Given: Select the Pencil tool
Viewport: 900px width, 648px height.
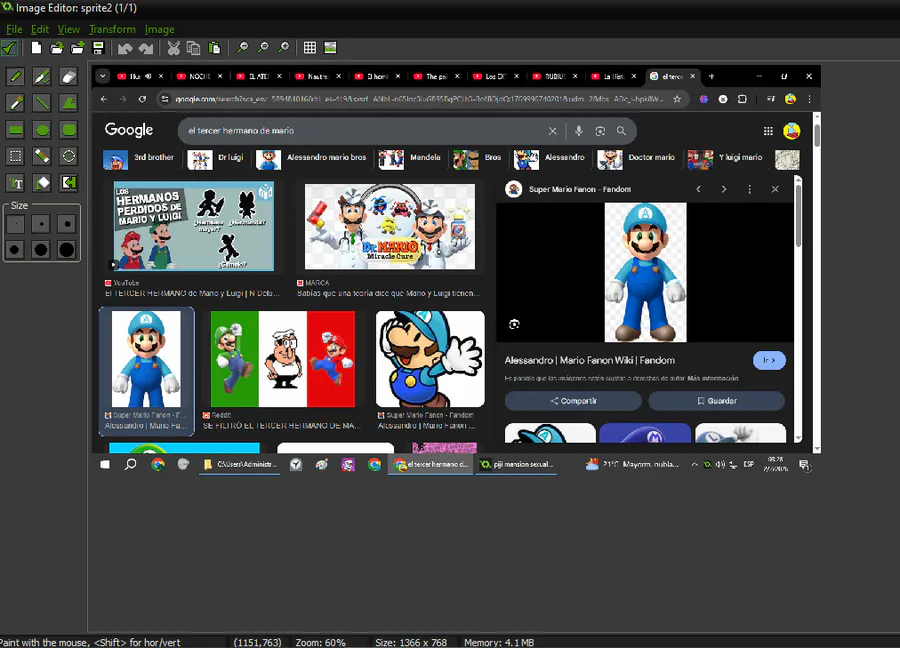Looking at the screenshot, I should [x=15, y=76].
